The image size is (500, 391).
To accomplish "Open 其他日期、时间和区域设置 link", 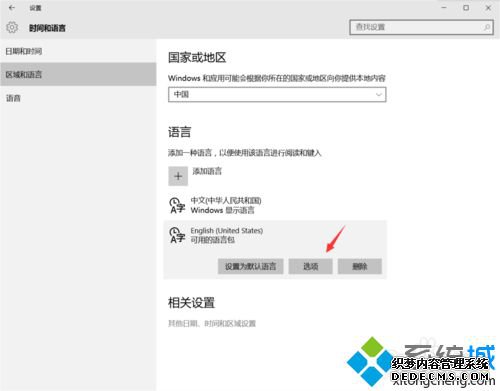I will click(x=212, y=323).
